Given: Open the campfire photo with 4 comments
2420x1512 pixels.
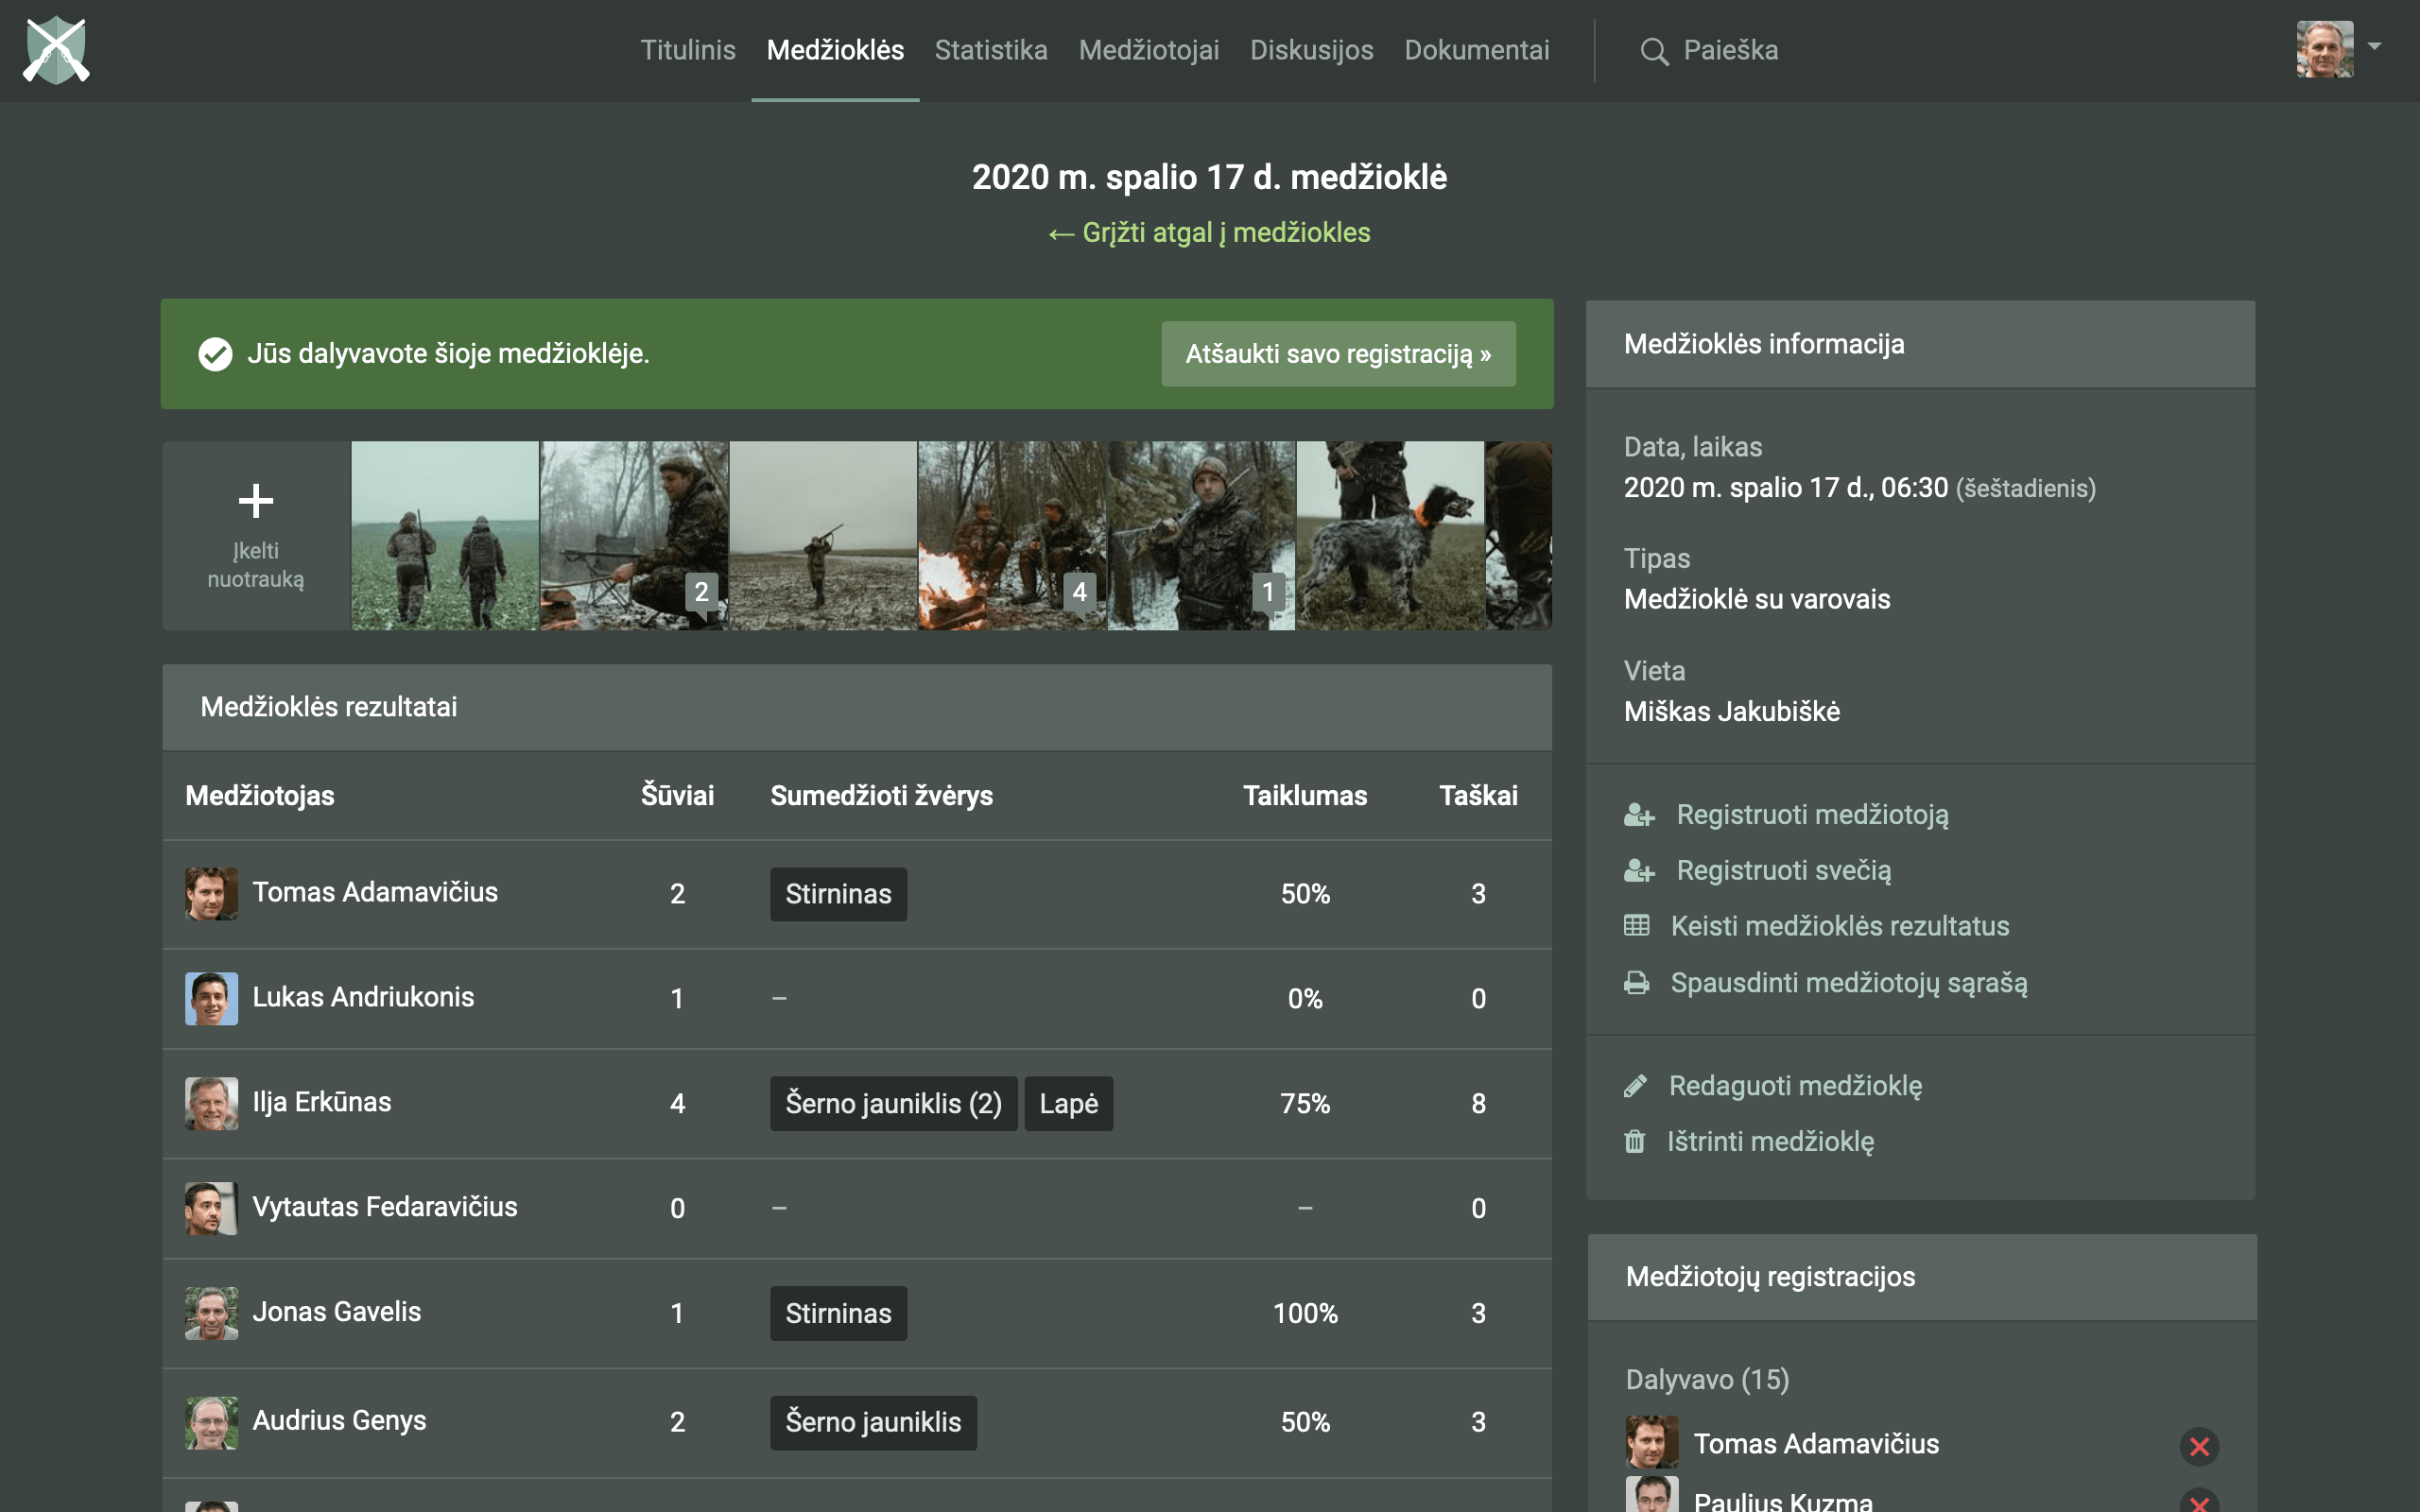Looking at the screenshot, I should pos(1011,535).
